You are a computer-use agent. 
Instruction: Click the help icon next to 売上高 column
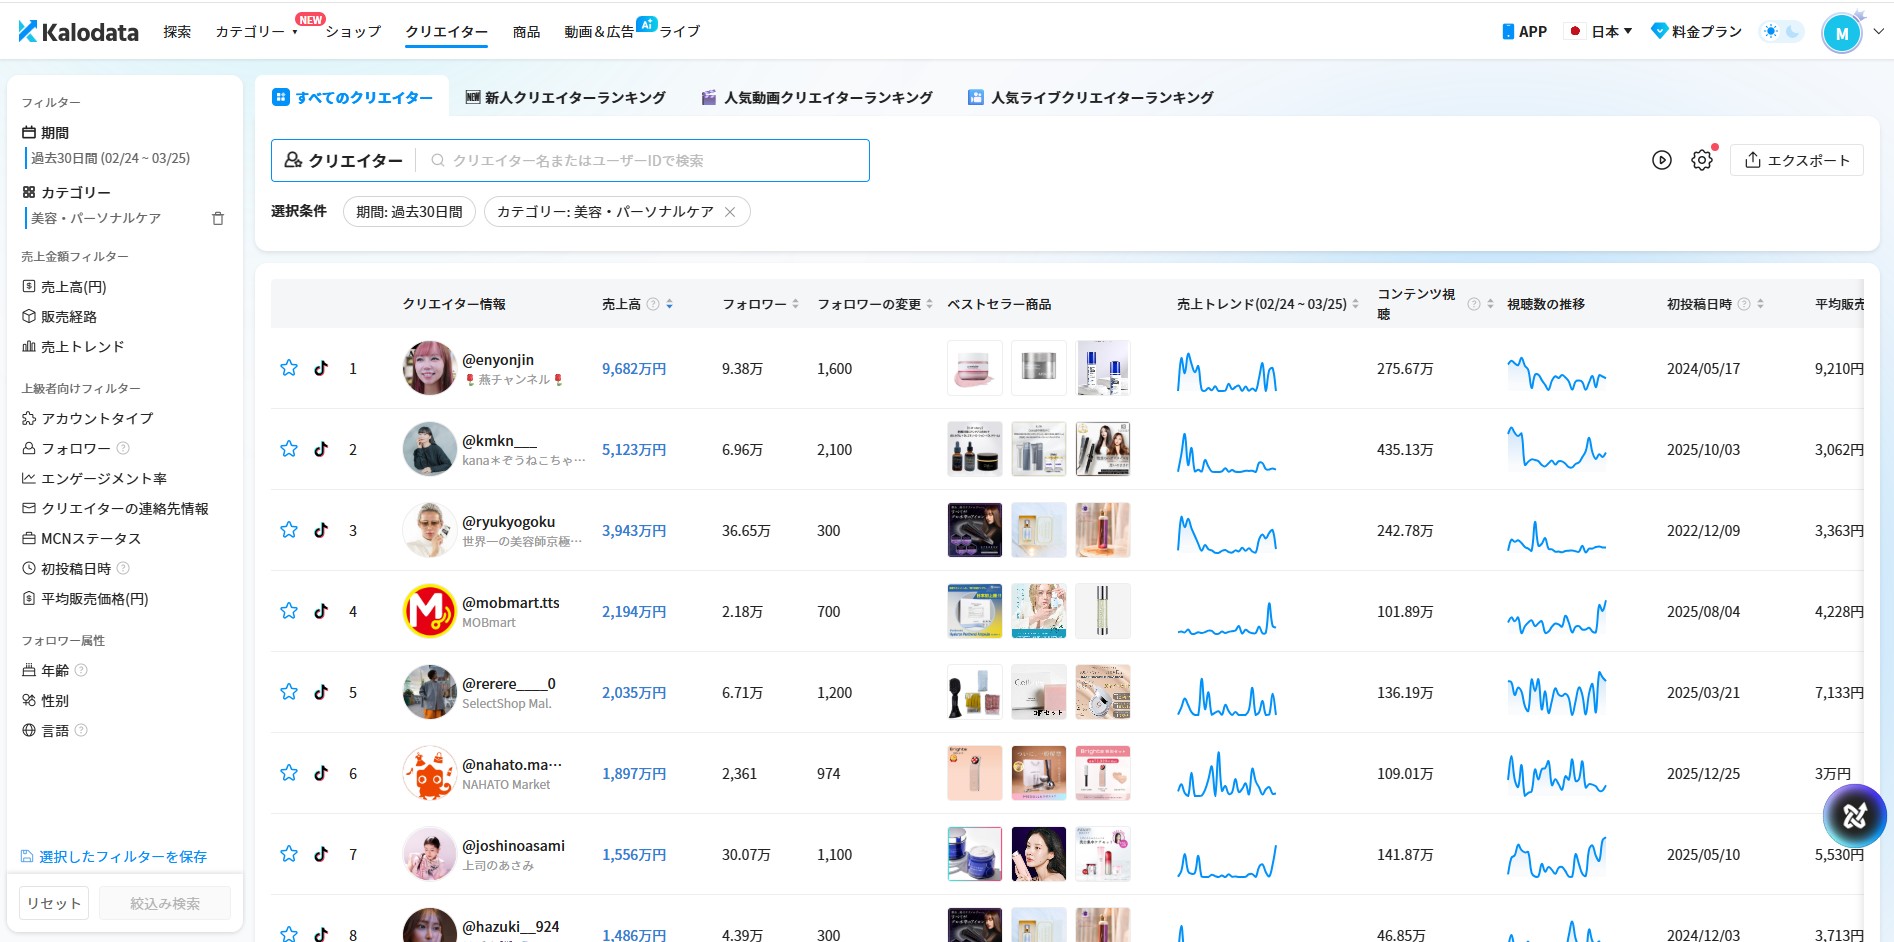(x=653, y=304)
